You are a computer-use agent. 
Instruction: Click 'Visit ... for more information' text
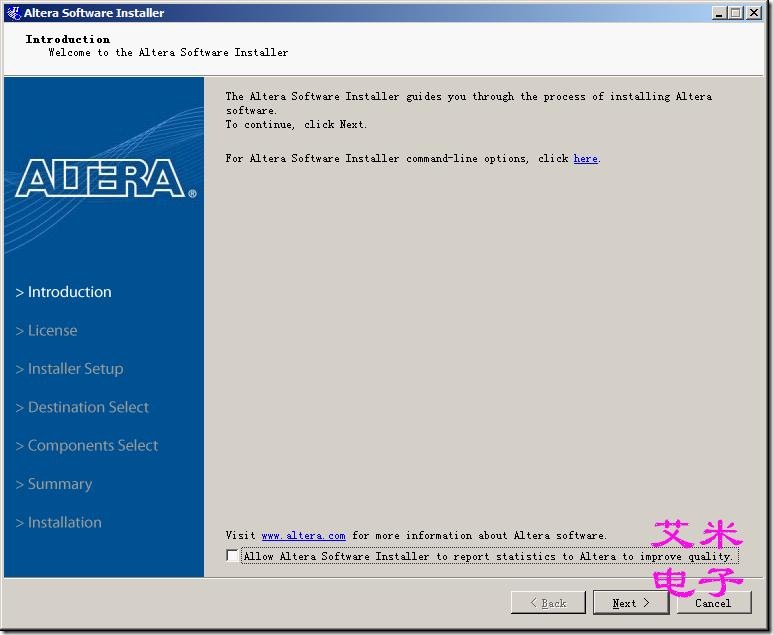click(x=416, y=535)
